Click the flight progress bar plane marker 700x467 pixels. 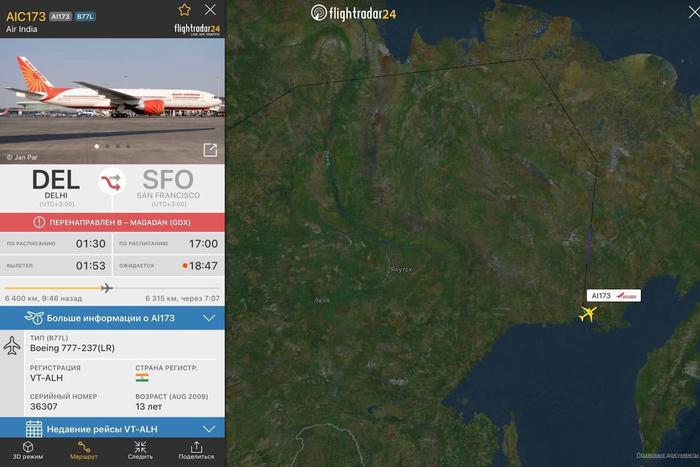(106, 288)
